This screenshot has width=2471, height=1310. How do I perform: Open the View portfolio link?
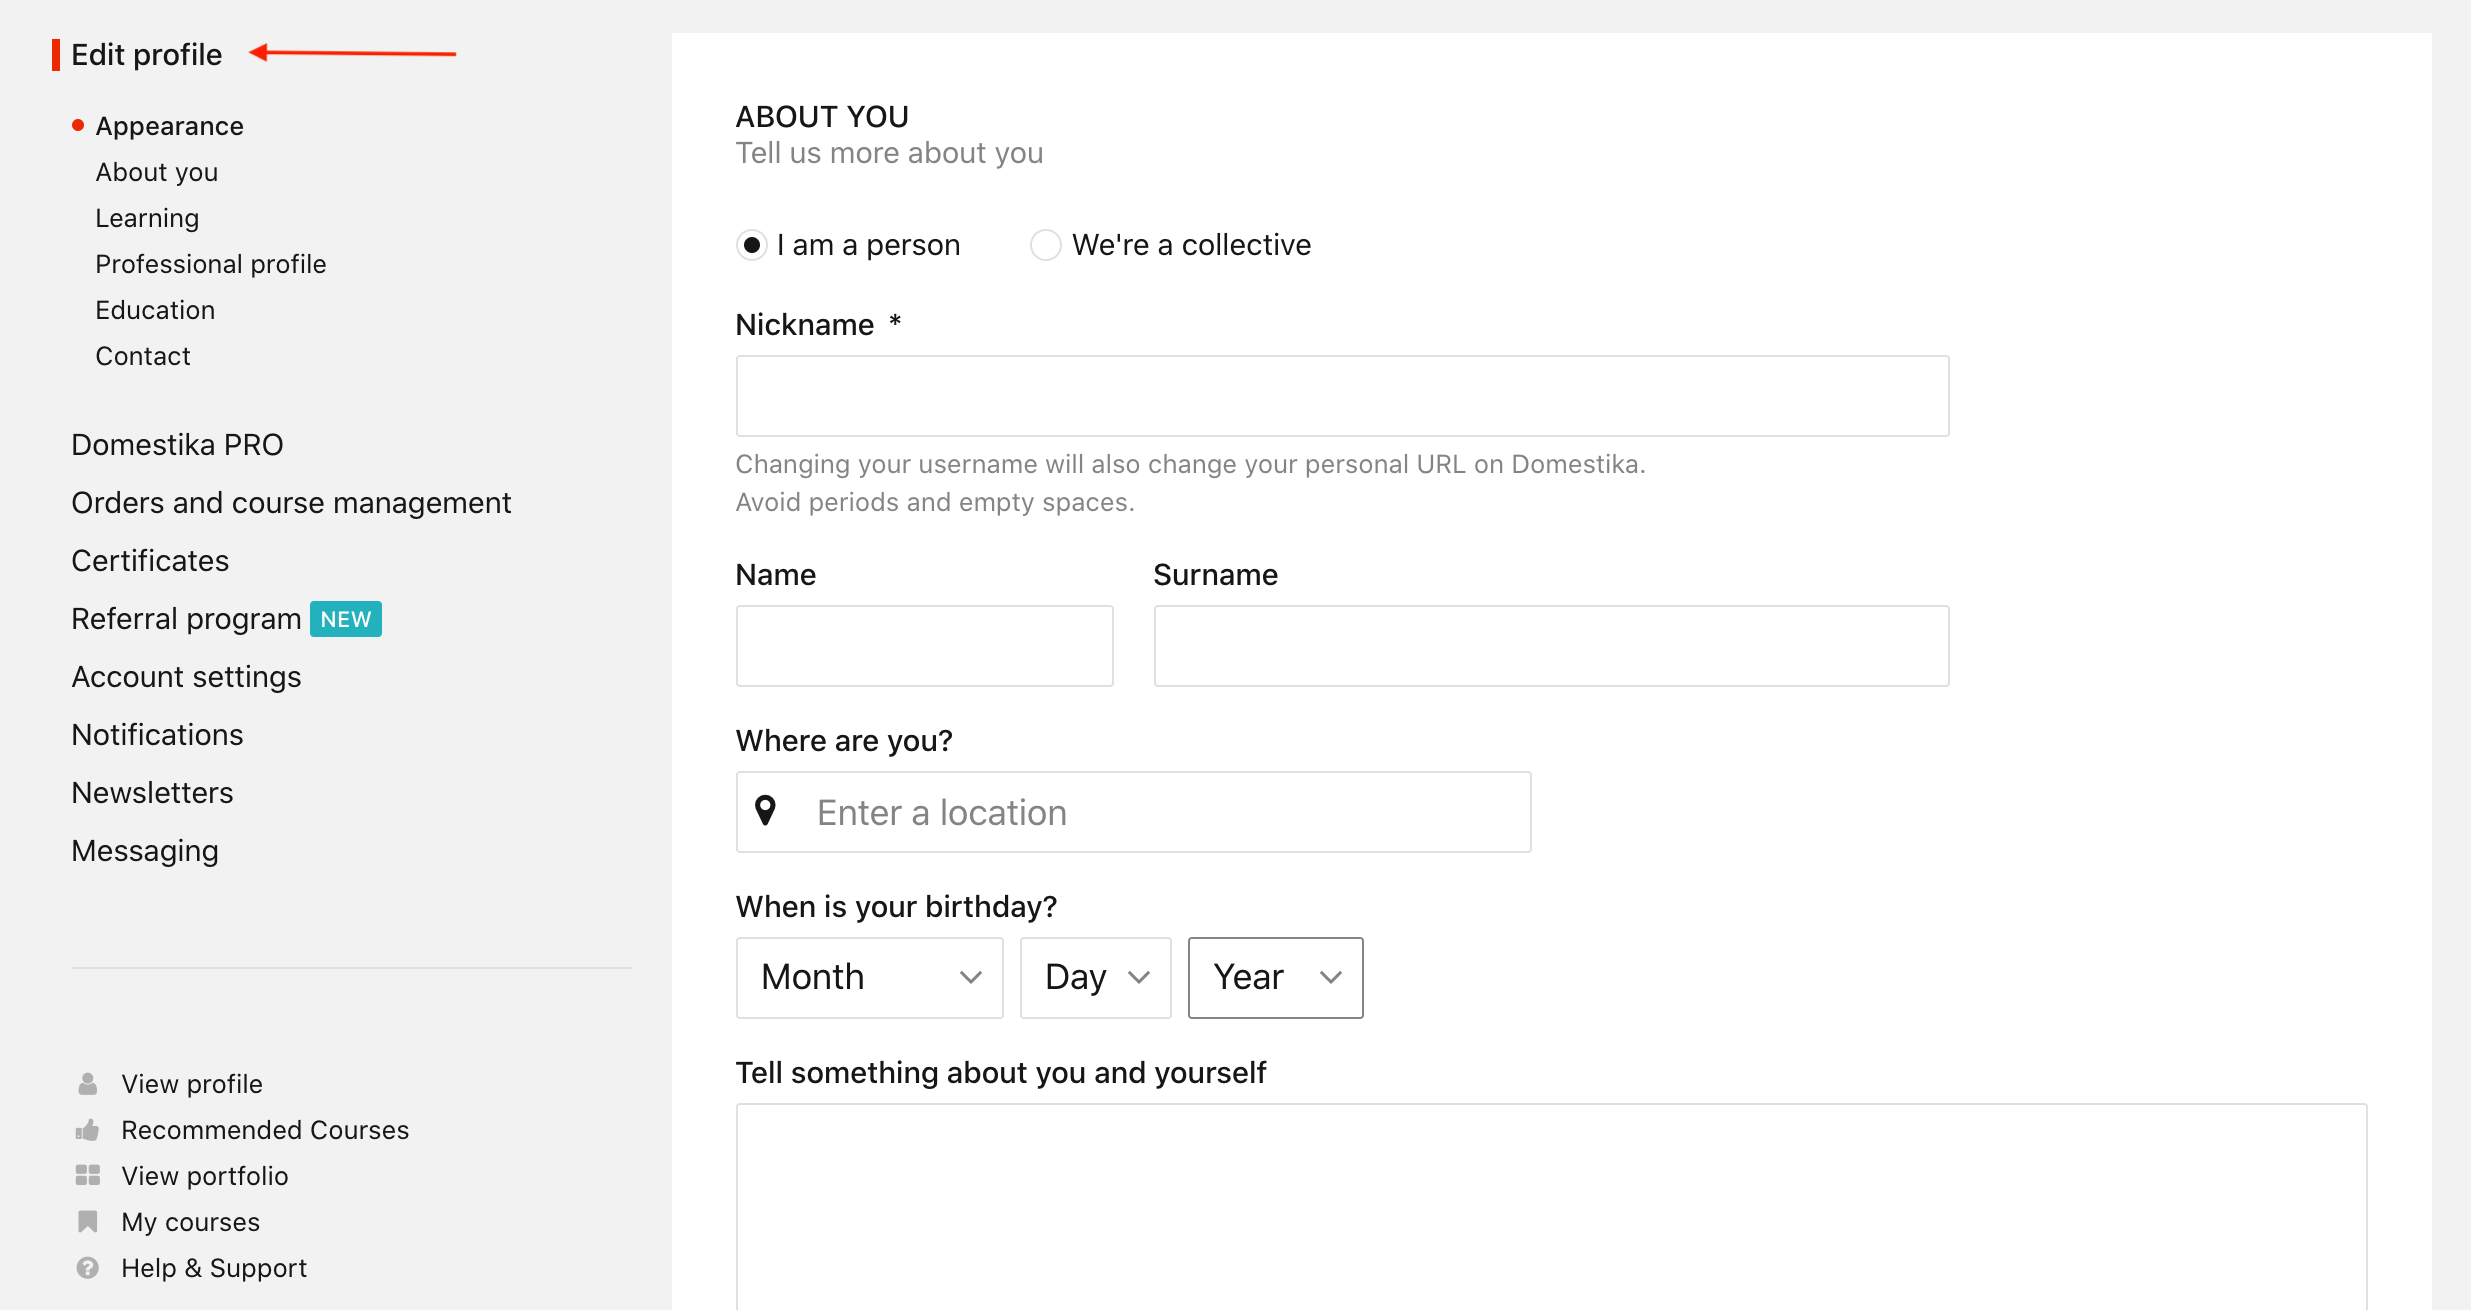[205, 1176]
